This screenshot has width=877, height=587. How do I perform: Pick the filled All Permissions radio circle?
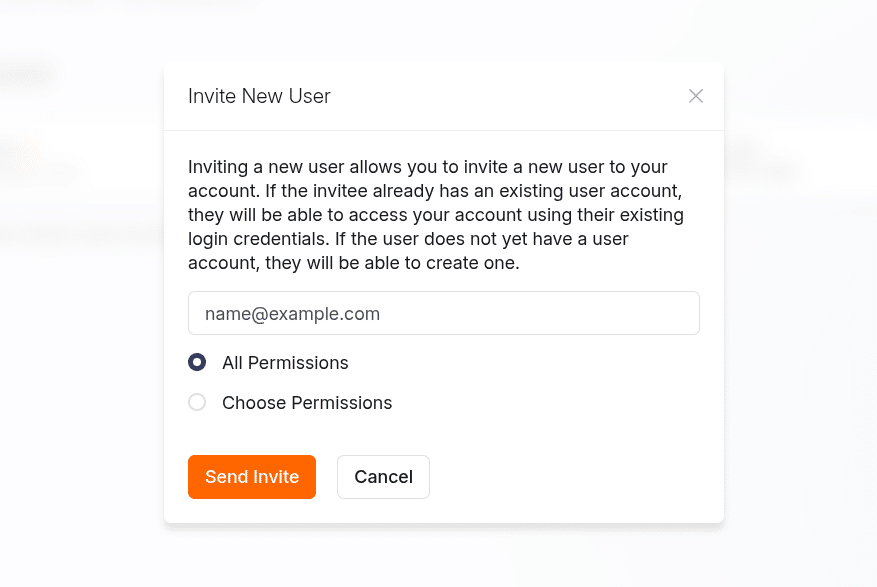pyautogui.click(x=197, y=362)
